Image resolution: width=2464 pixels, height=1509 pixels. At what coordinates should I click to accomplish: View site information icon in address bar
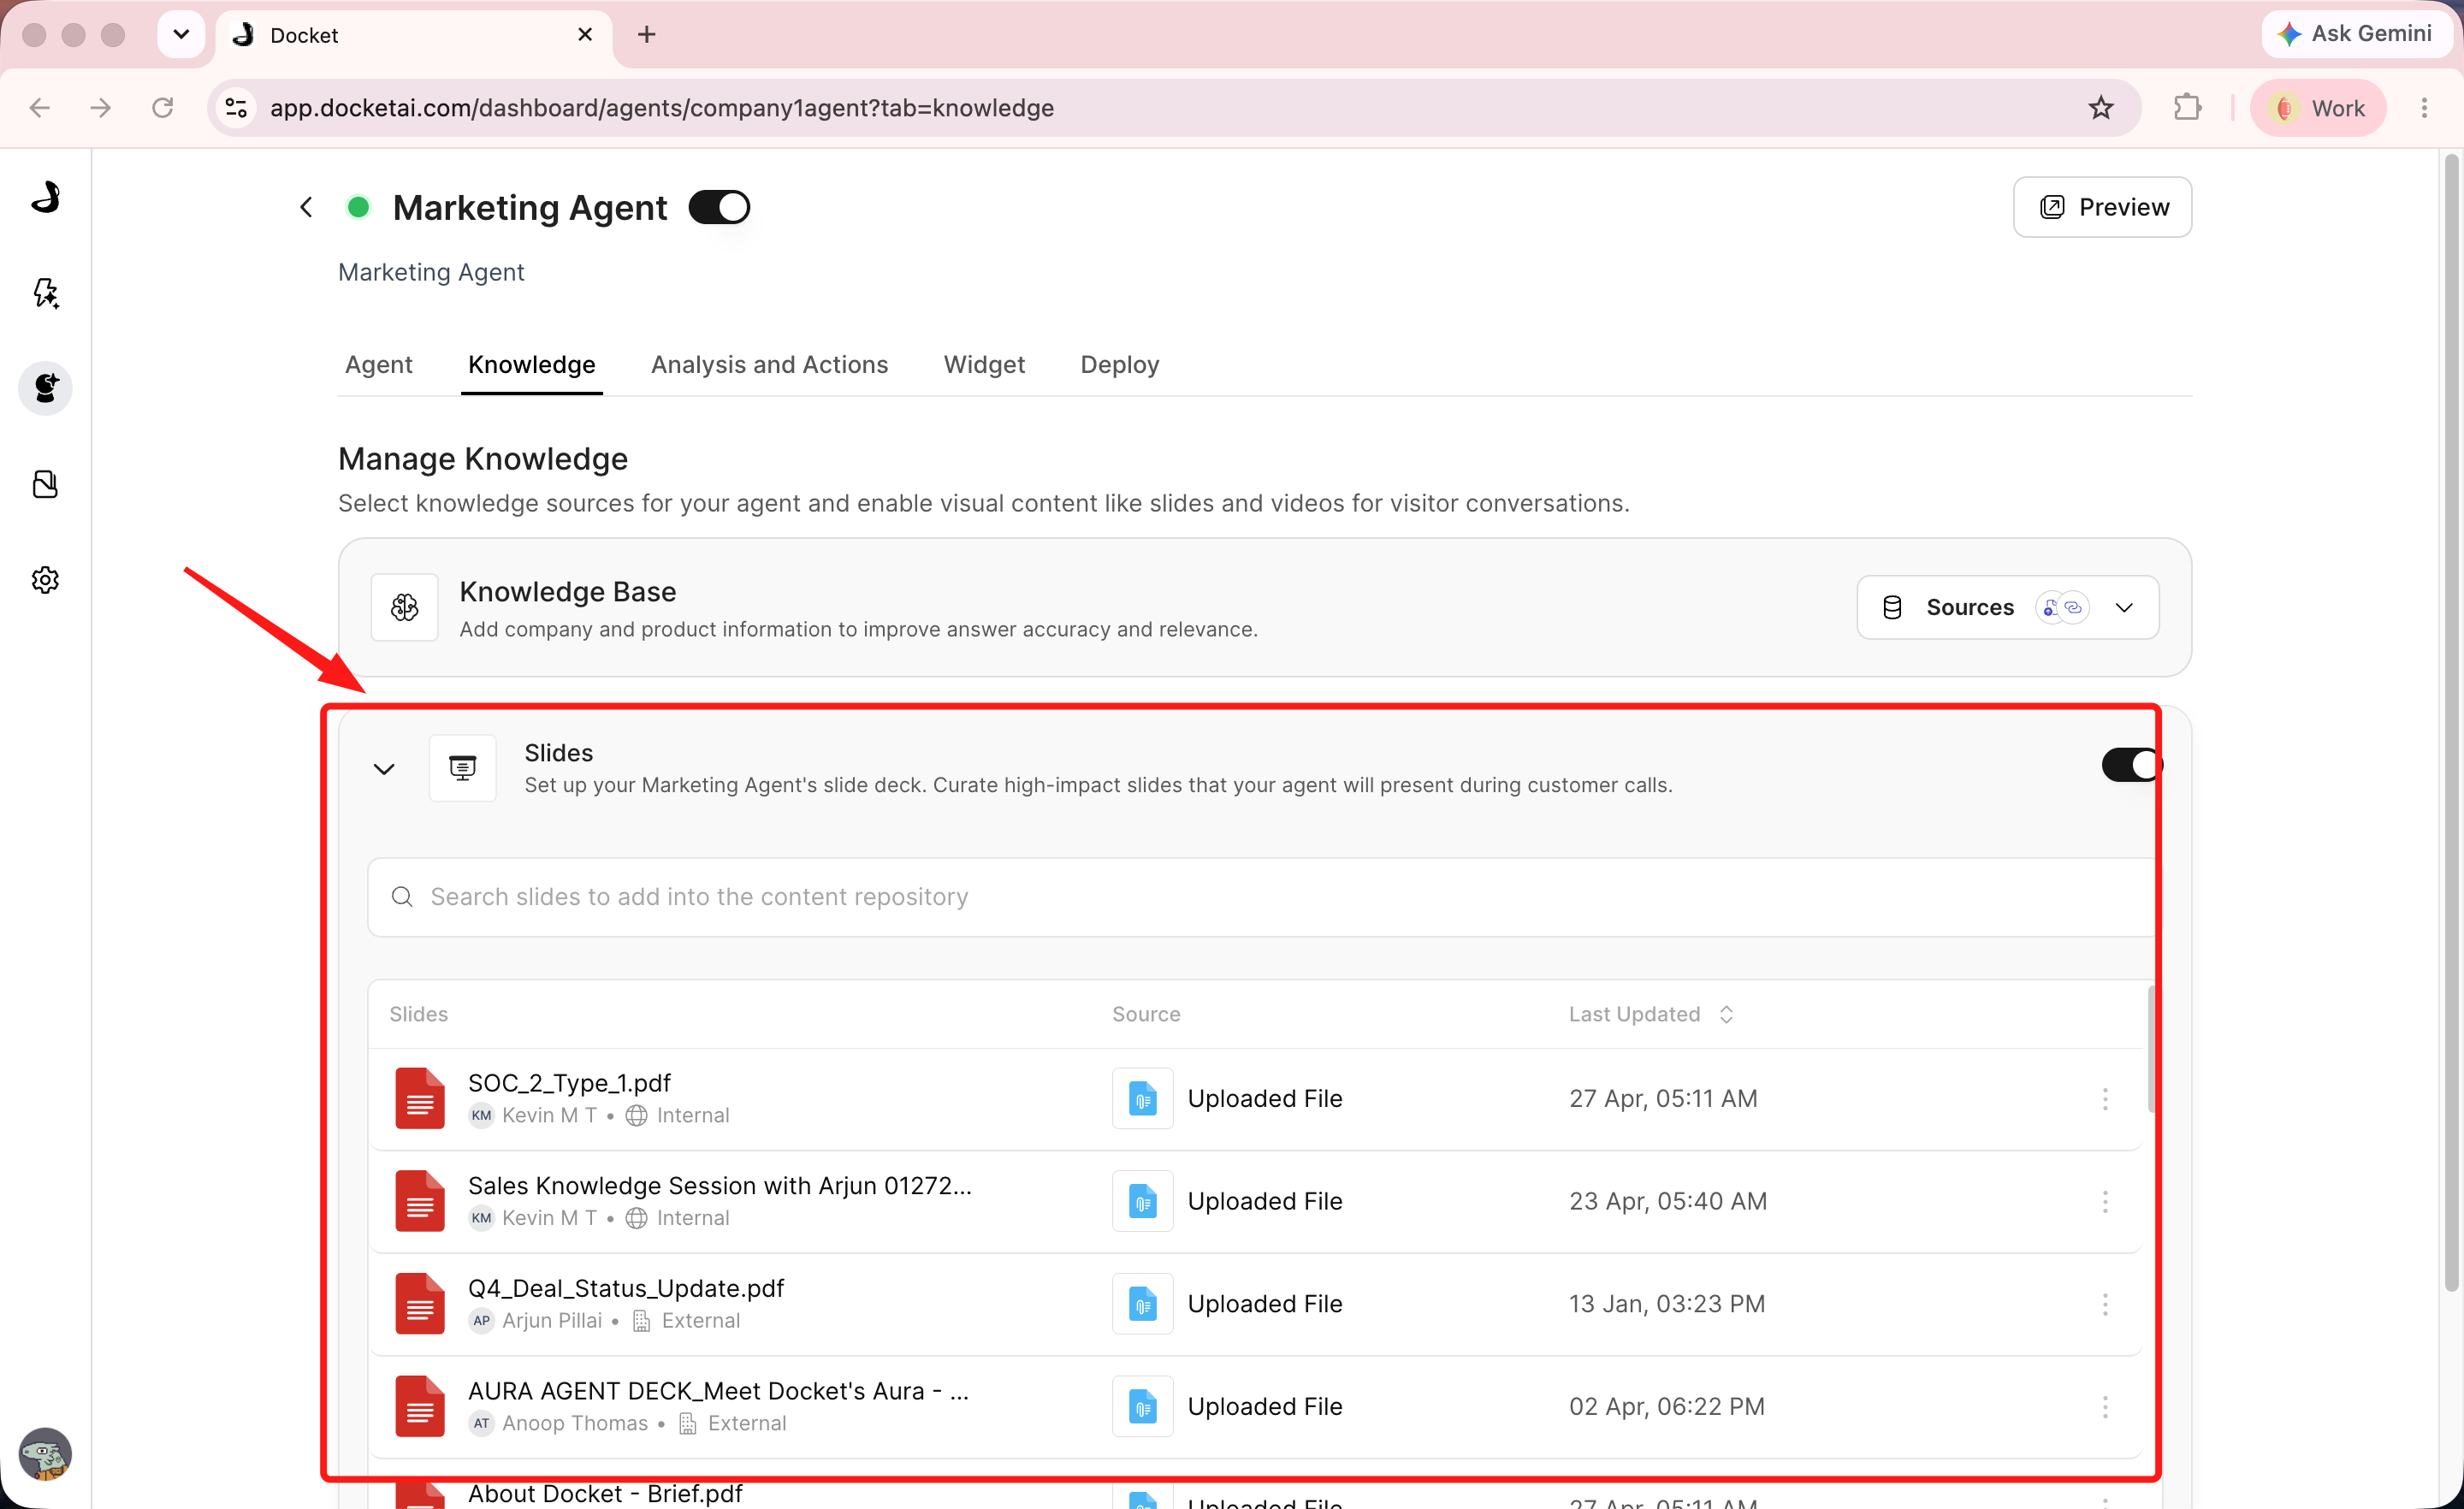[236, 108]
